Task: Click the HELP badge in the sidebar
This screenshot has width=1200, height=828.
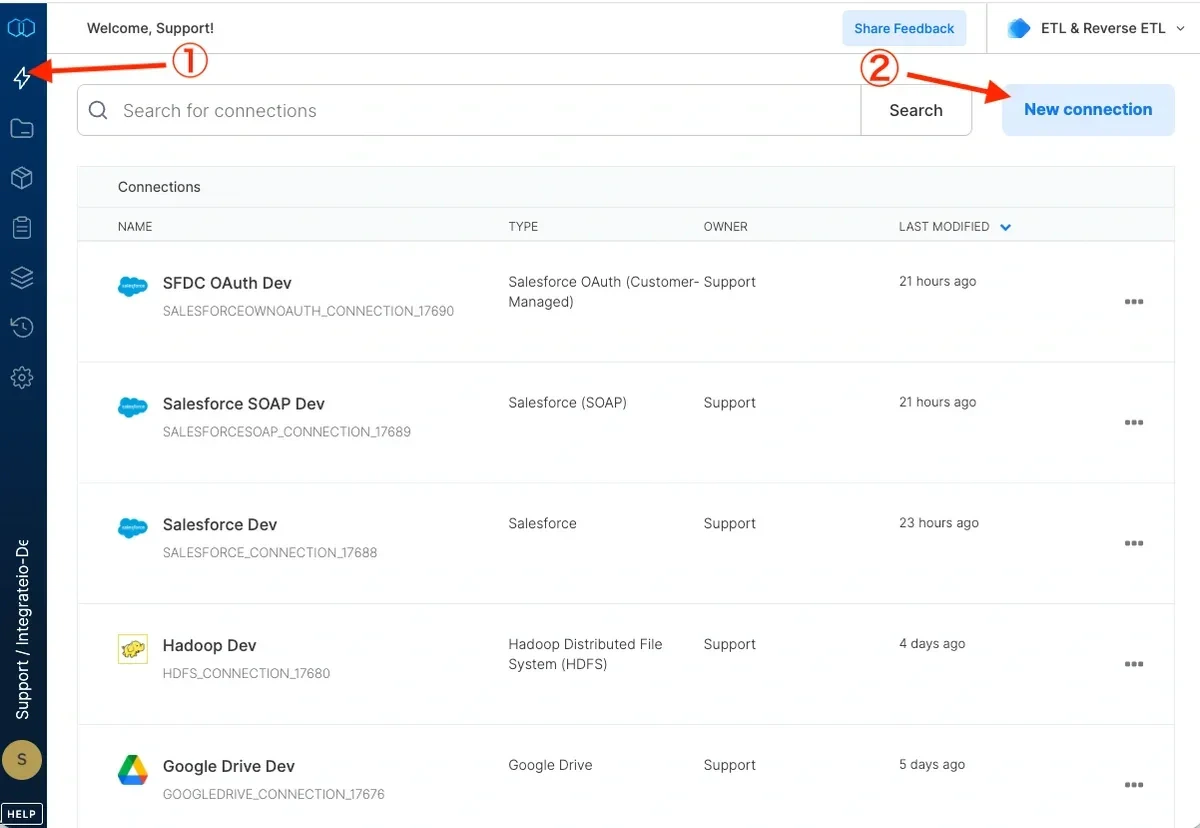Action: coord(22,813)
